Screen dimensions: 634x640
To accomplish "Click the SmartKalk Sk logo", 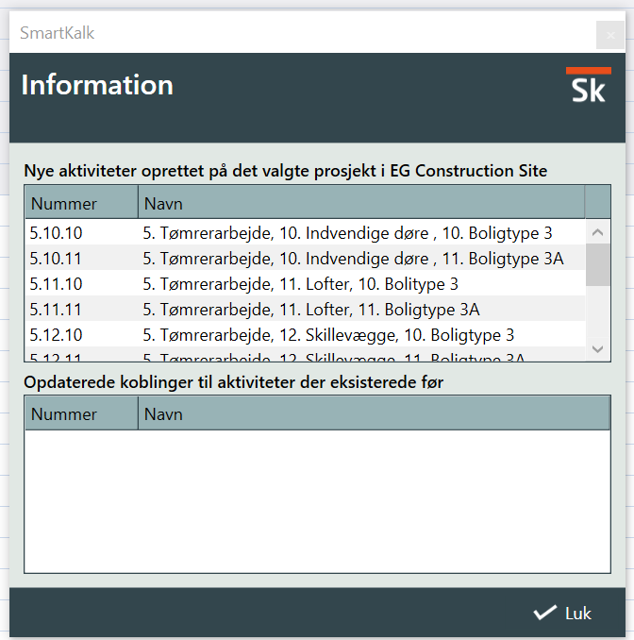I will tap(588, 86).
